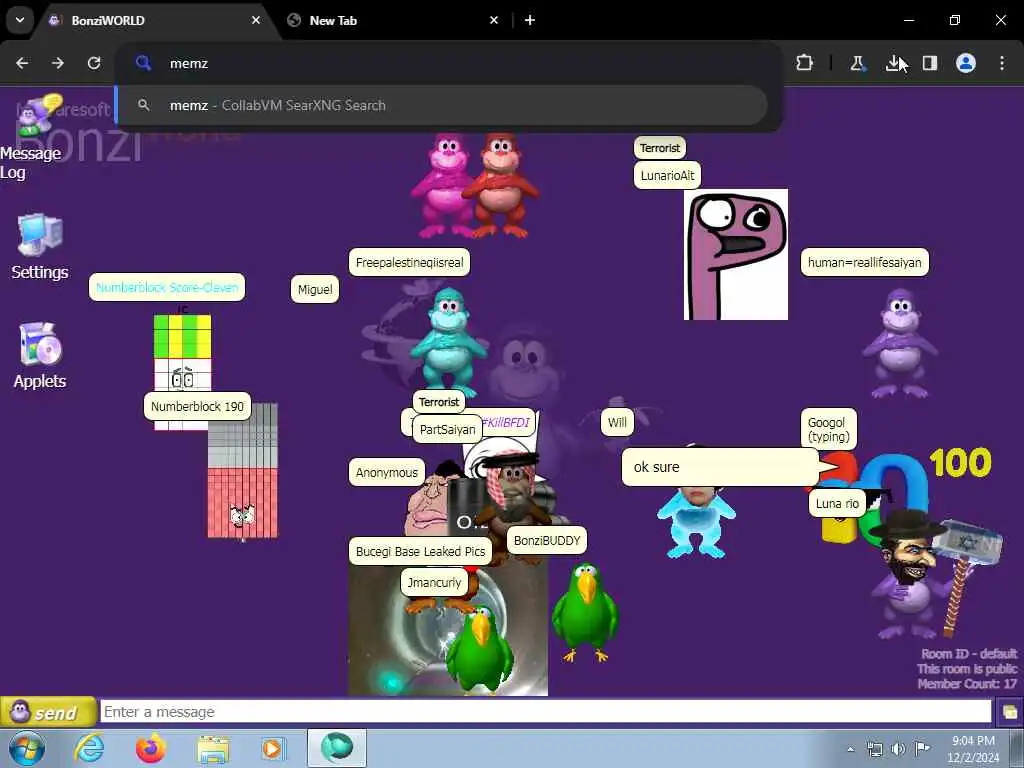Viewport: 1024px width, 768px height.
Task: Click the ok sure speech bubble
Action: click(x=720, y=467)
